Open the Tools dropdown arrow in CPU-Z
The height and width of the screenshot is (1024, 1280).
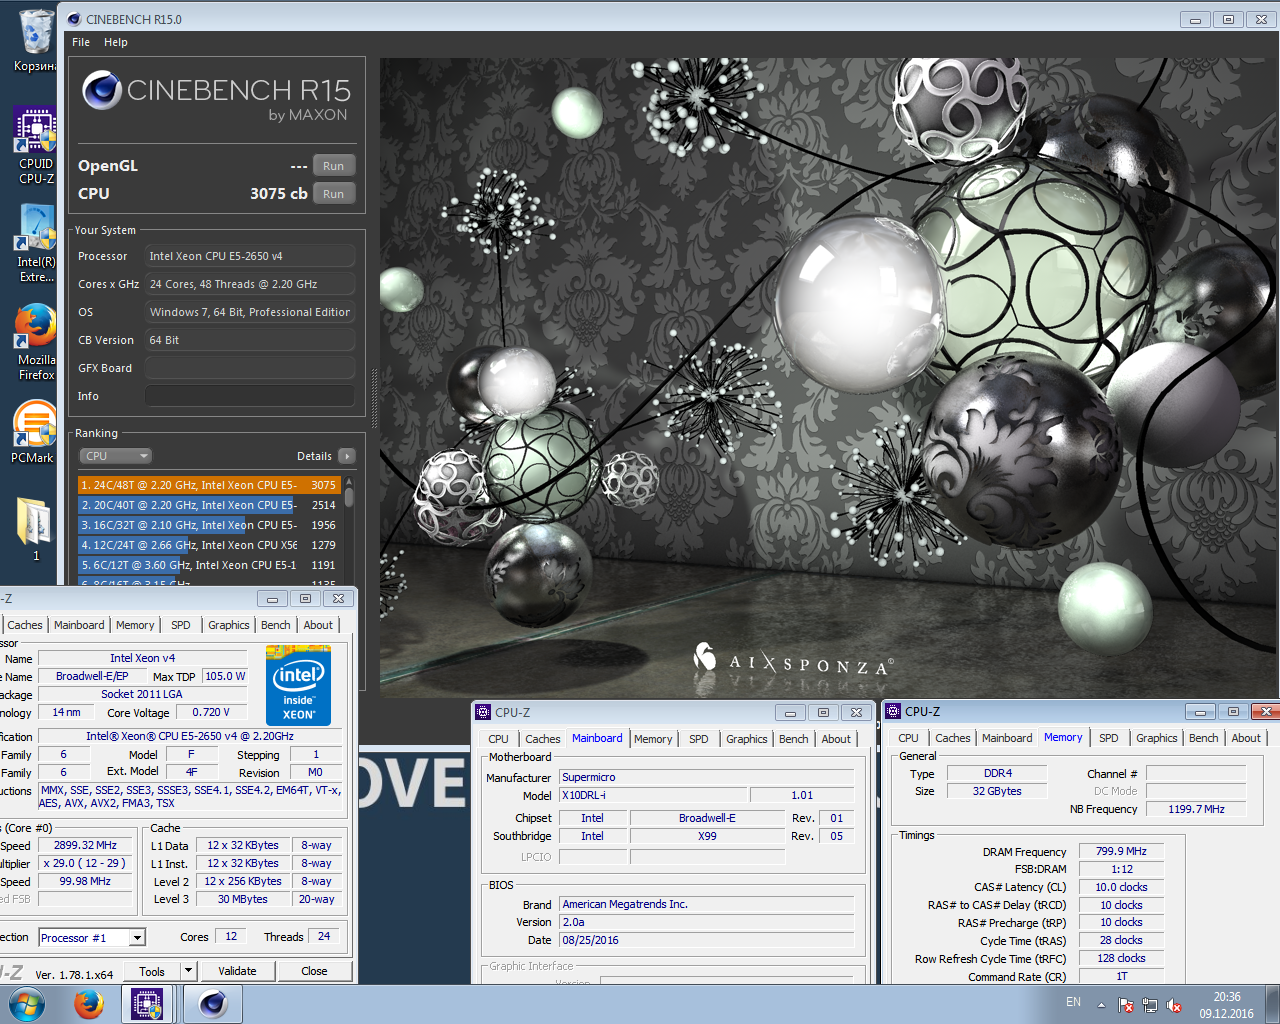[x=188, y=971]
